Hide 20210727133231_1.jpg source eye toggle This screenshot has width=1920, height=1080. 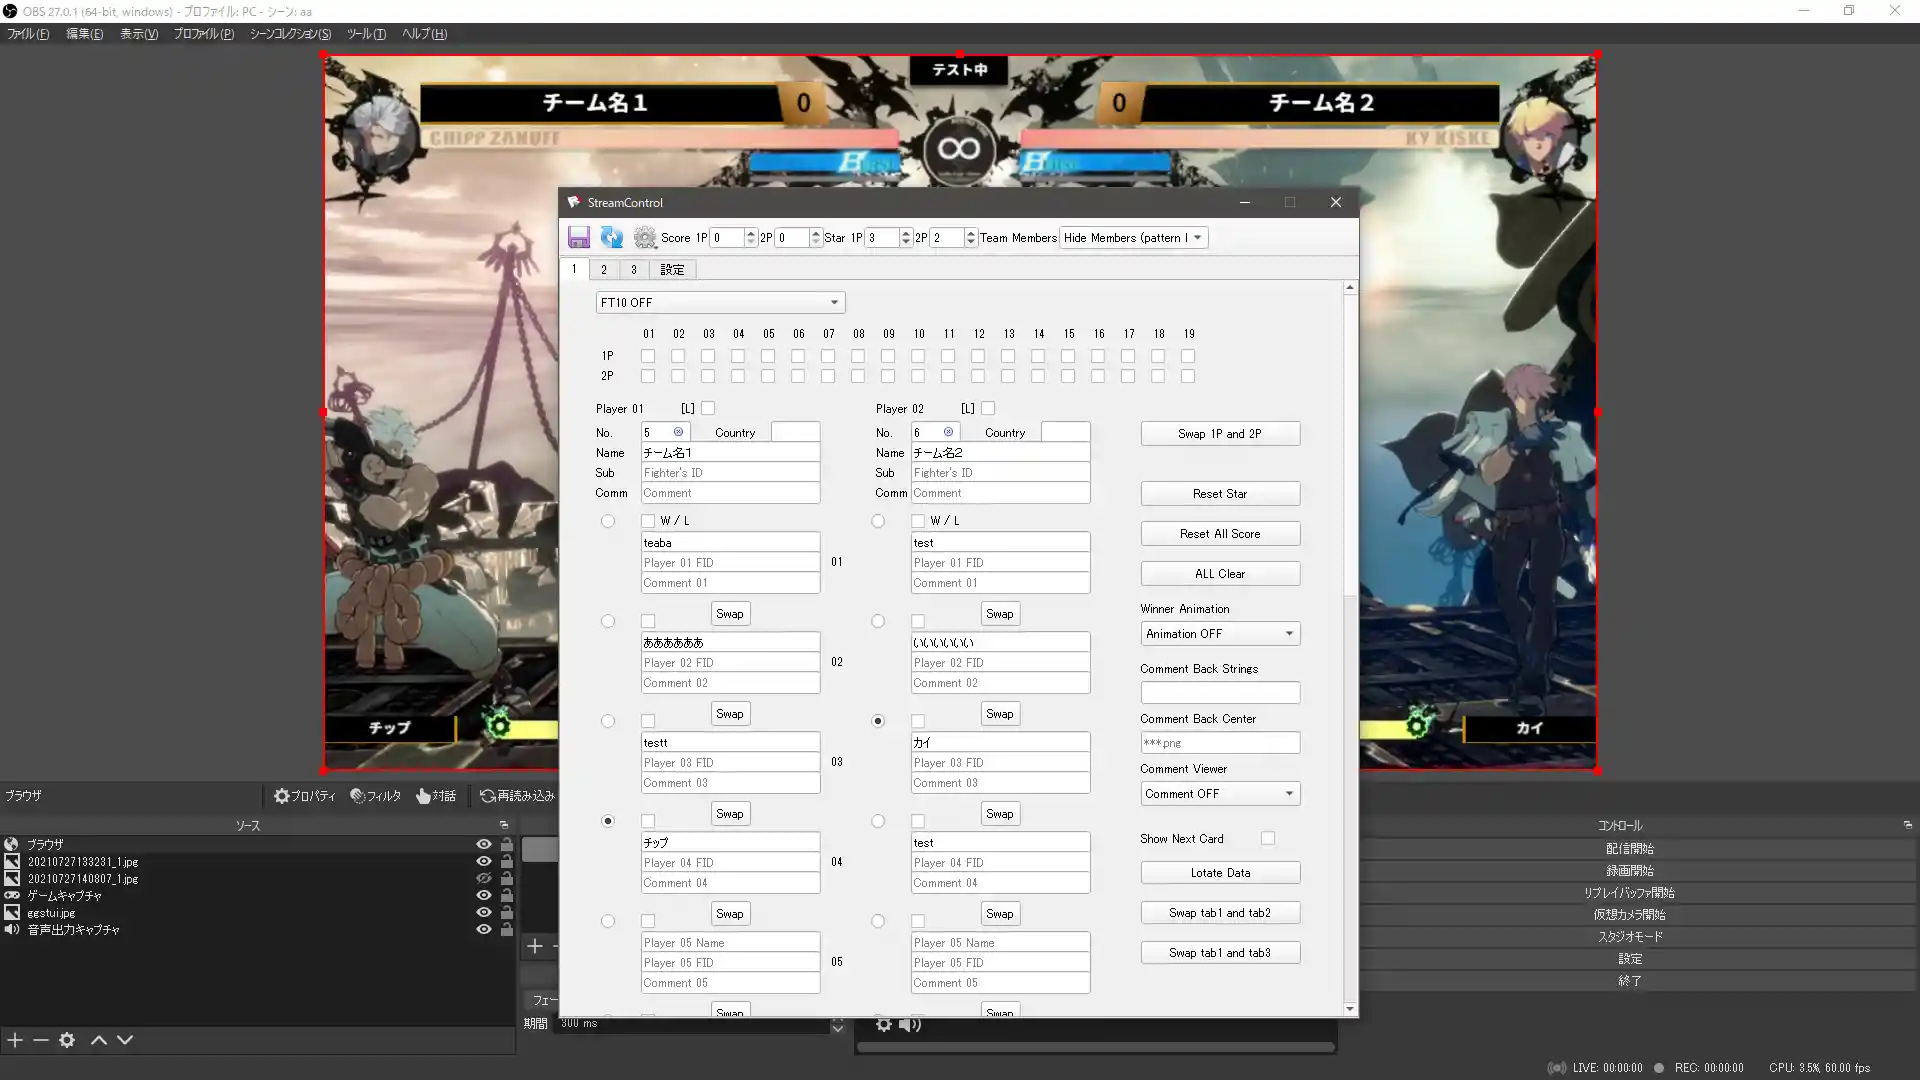[x=484, y=861]
